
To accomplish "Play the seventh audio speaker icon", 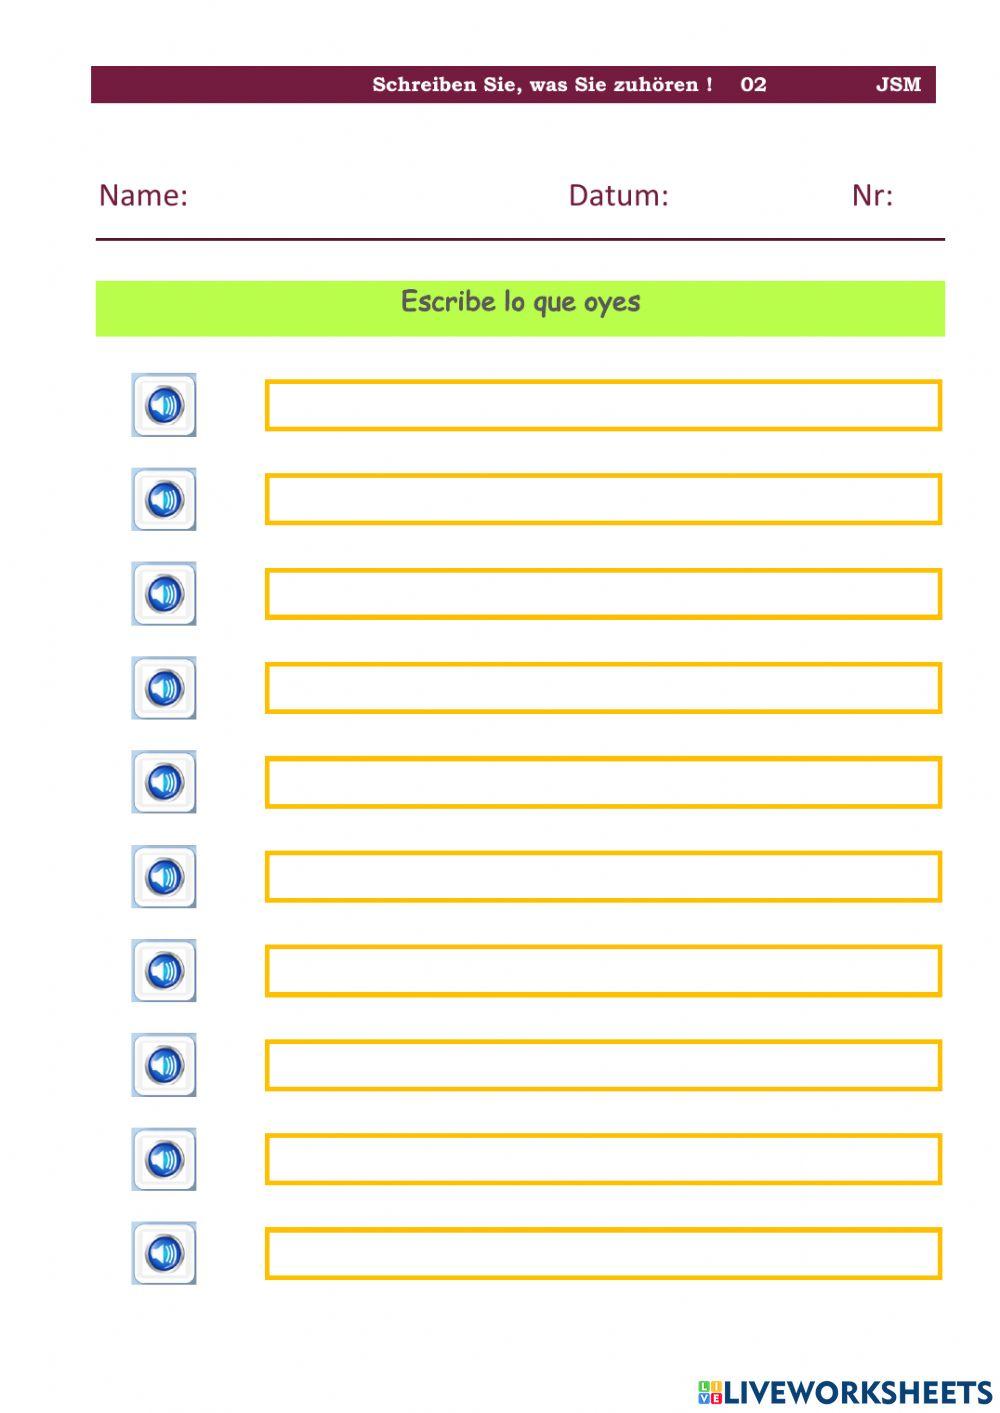I will (x=164, y=970).
